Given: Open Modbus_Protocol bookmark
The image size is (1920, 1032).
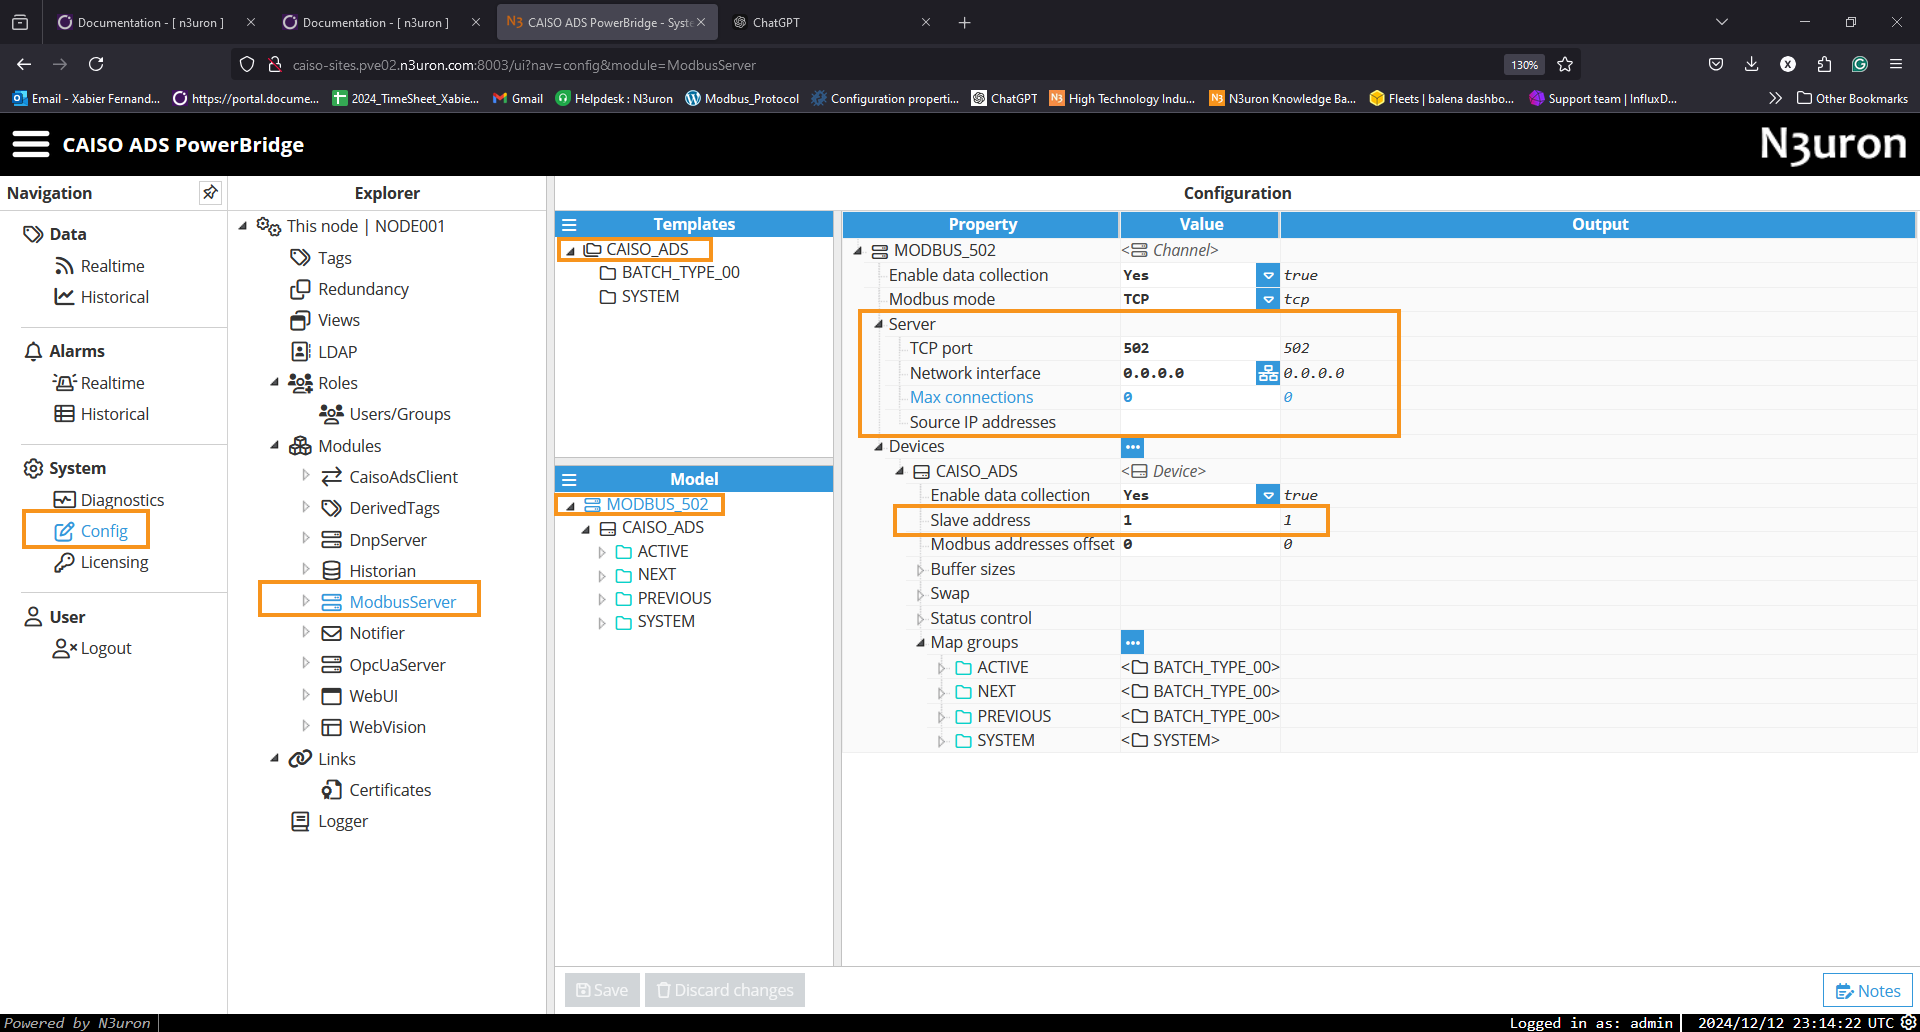Looking at the screenshot, I should pyautogui.click(x=742, y=98).
